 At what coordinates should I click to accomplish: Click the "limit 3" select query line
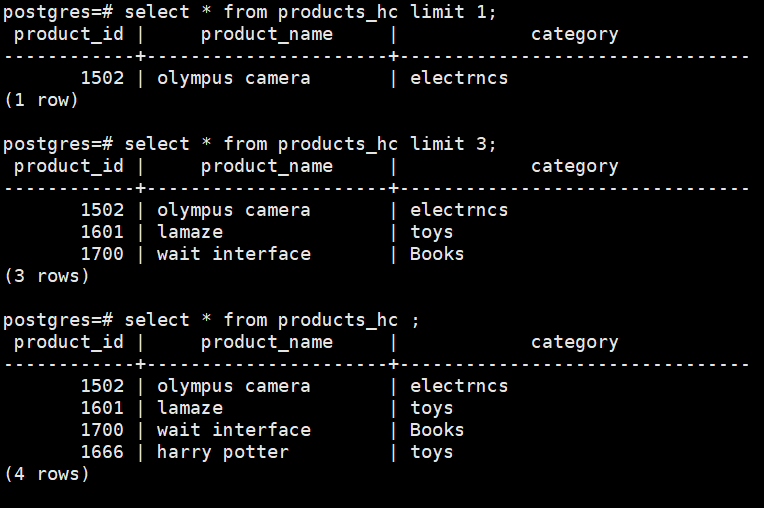click(250, 144)
